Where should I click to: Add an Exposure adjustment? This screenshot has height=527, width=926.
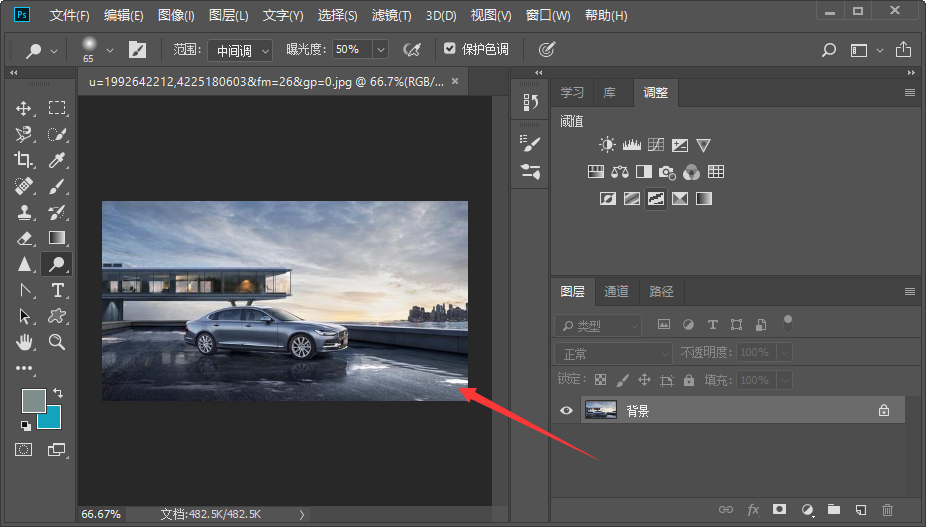click(x=680, y=145)
